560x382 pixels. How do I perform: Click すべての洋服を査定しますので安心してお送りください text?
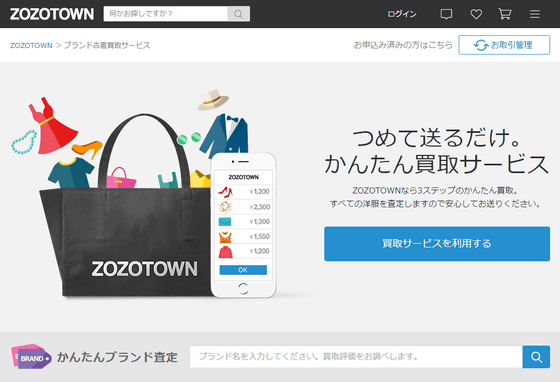435,204
